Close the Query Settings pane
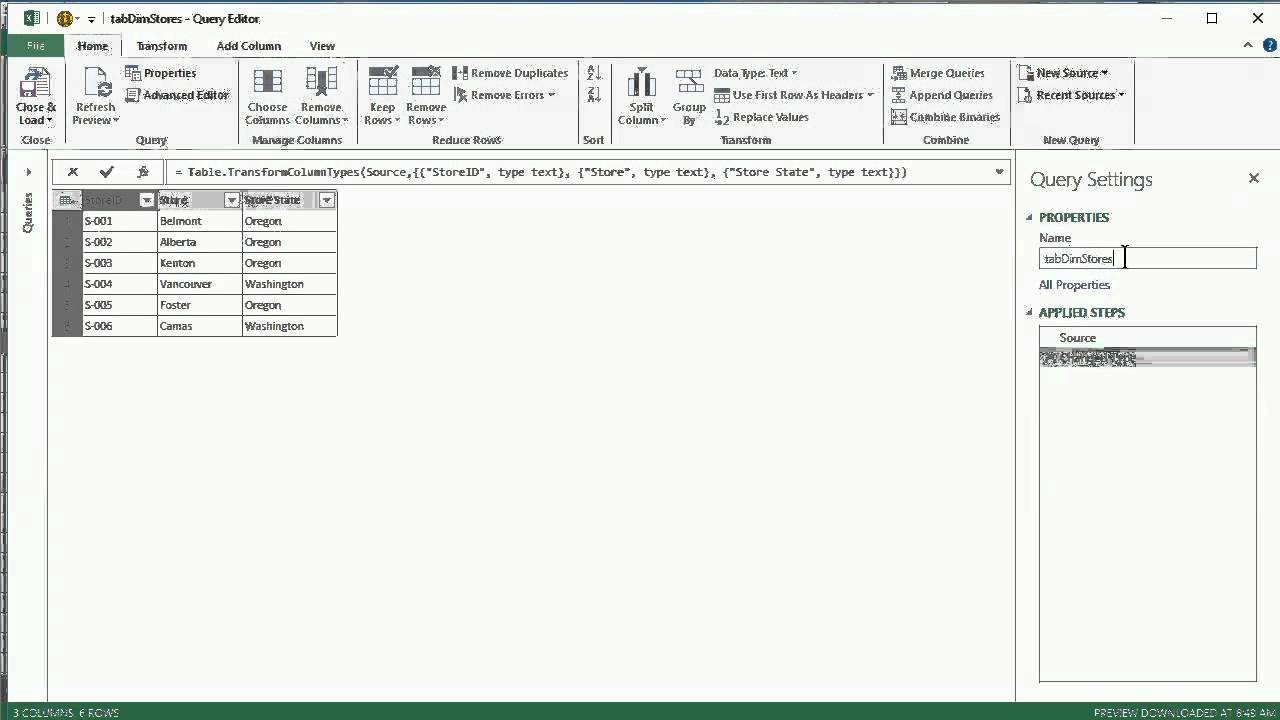The height and width of the screenshot is (720, 1280). click(x=1254, y=178)
